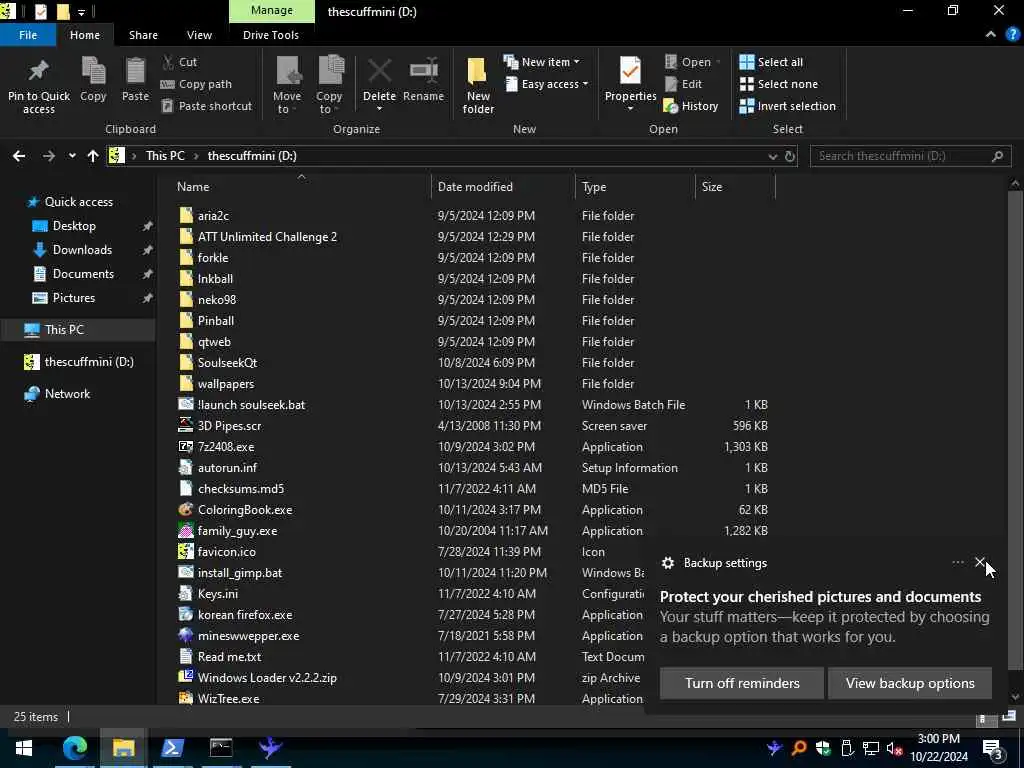
Task: Select the 3D Pipes.scr file
Action: click(229, 426)
